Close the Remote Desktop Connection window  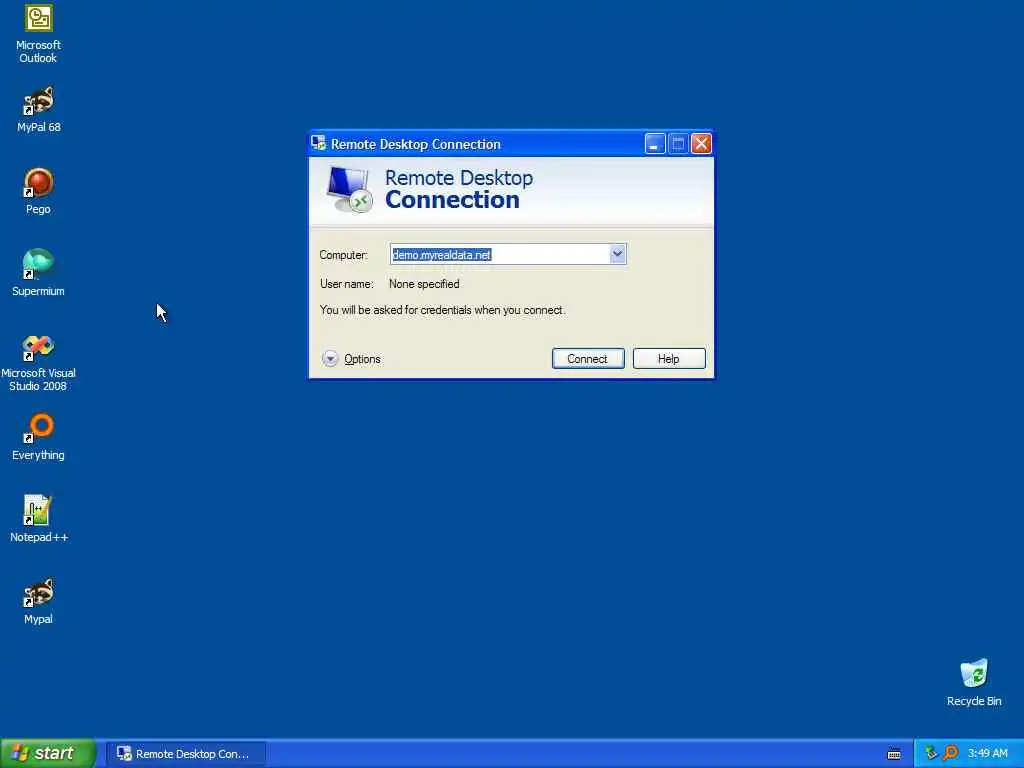click(701, 144)
